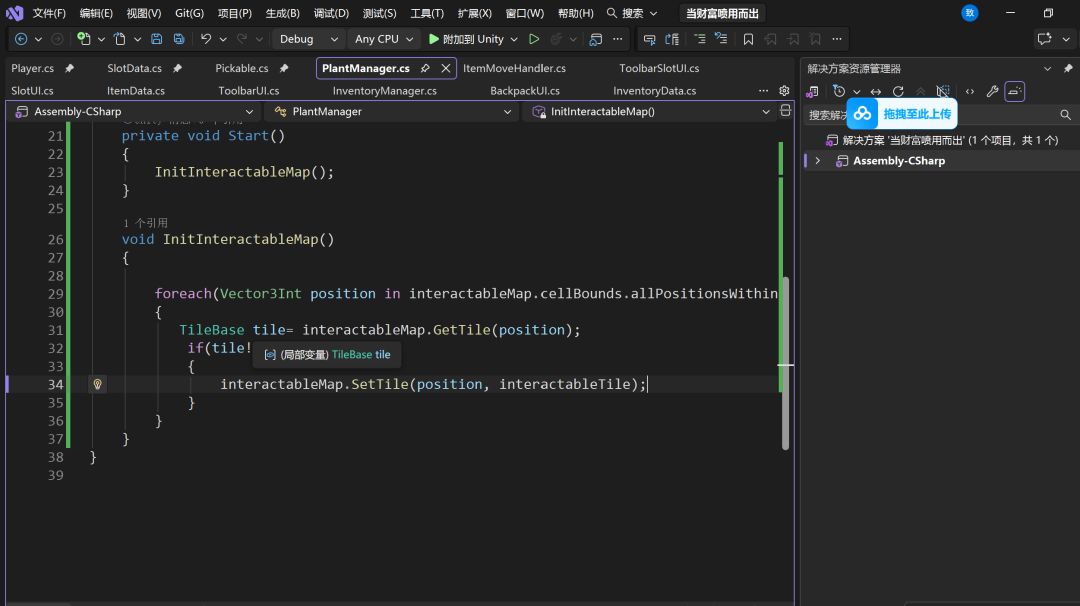Start without debugging using the hollow play icon

click(x=534, y=39)
